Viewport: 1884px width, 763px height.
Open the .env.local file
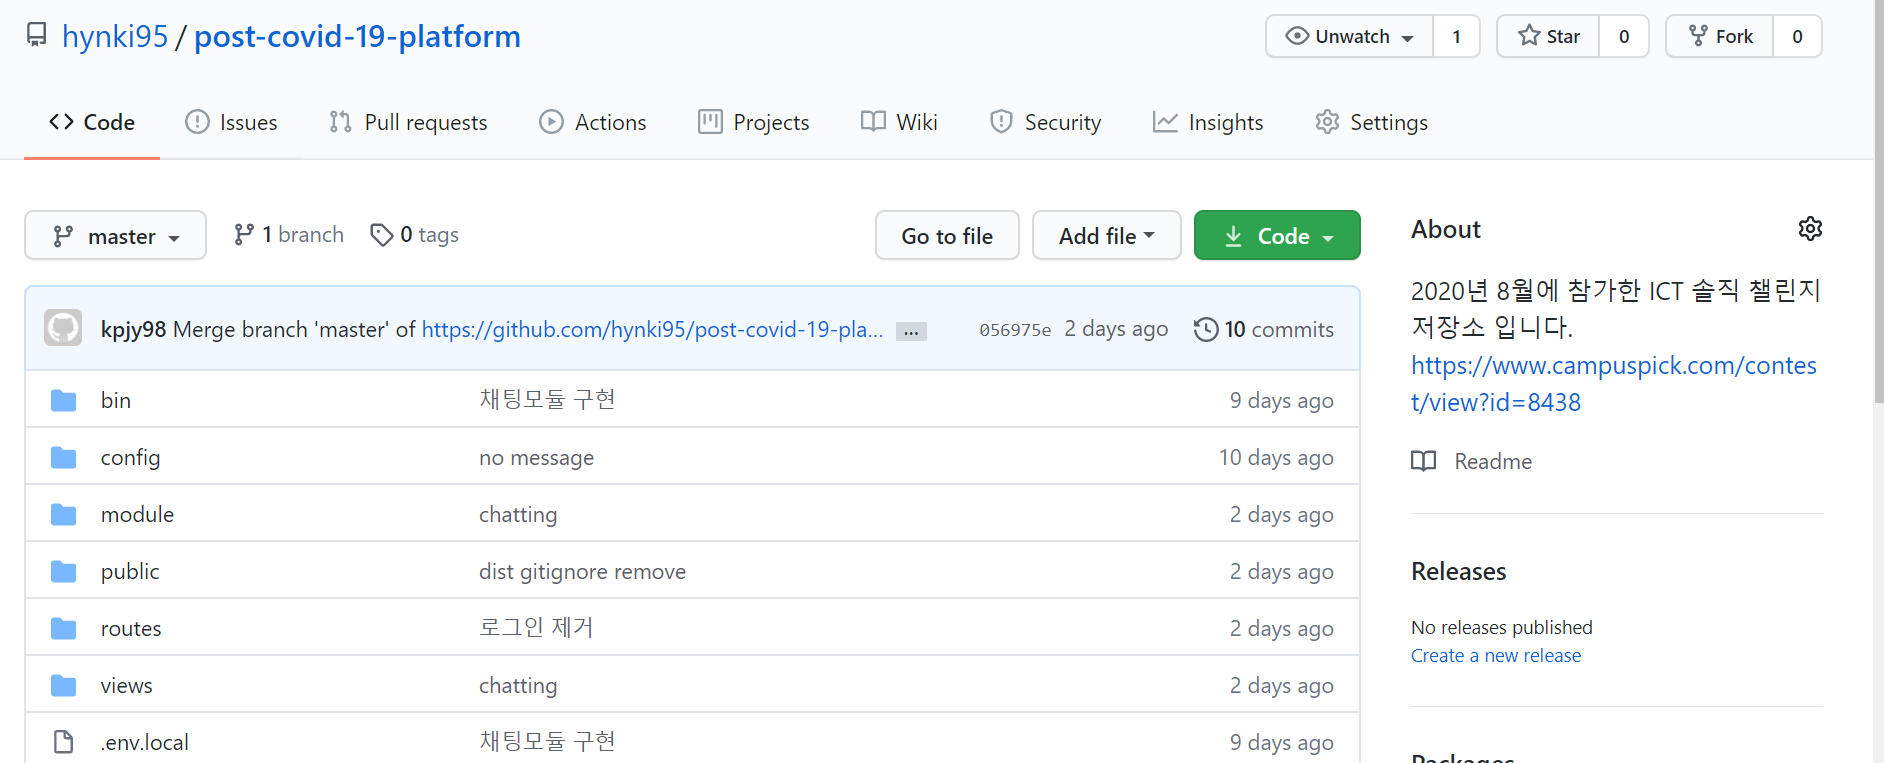tap(145, 742)
